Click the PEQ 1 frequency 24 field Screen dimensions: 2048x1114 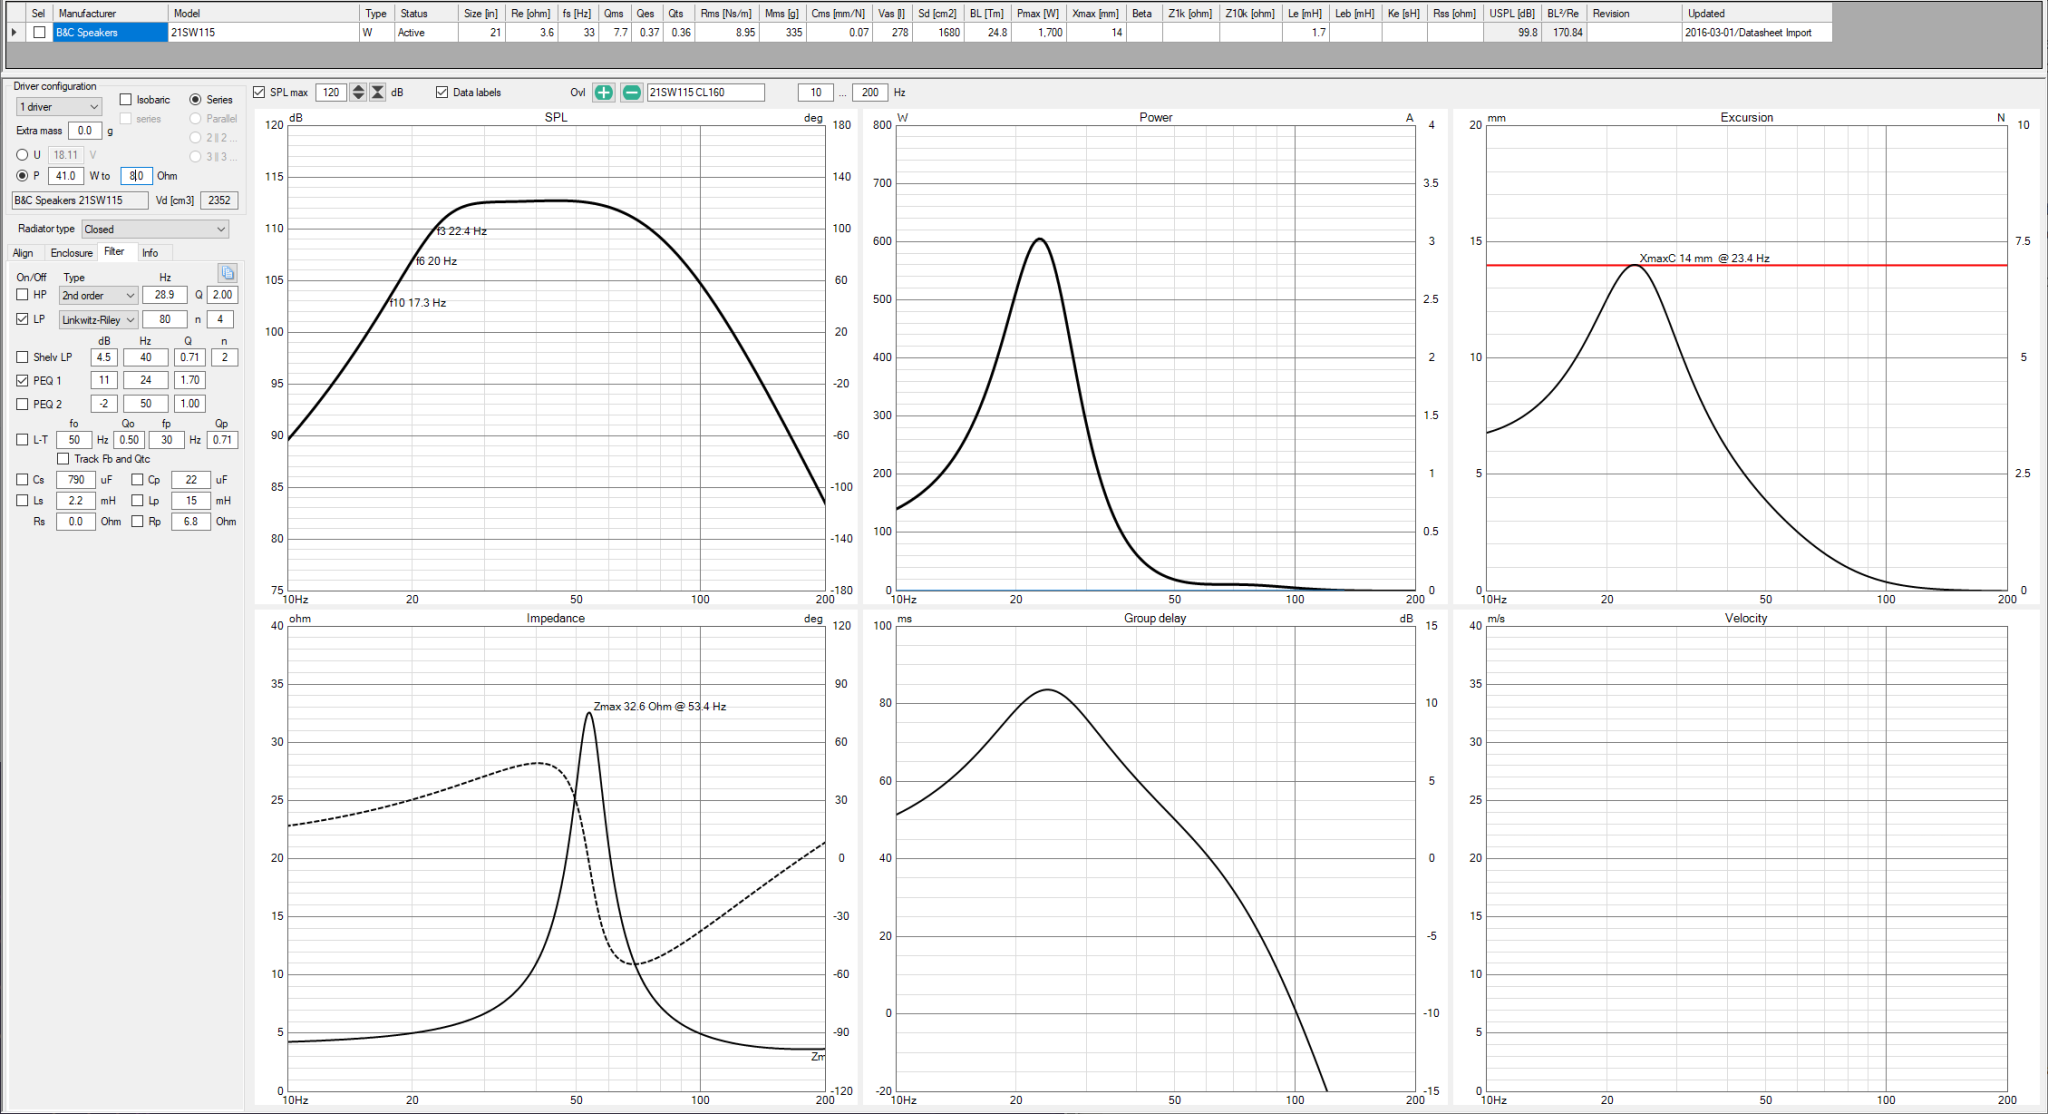click(x=146, y=380)
